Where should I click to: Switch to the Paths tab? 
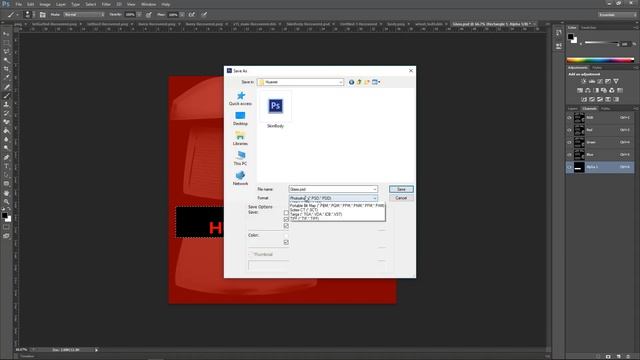(605, 109)
